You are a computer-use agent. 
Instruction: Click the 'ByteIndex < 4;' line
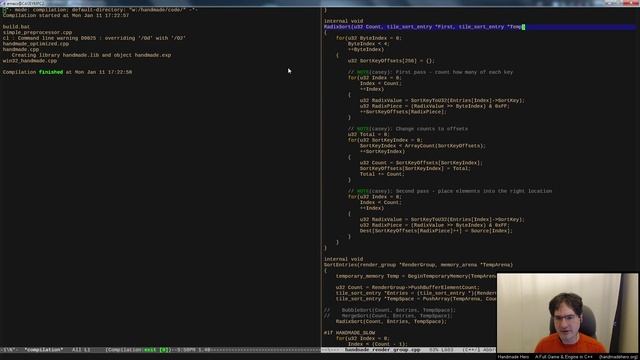point(369,44)
